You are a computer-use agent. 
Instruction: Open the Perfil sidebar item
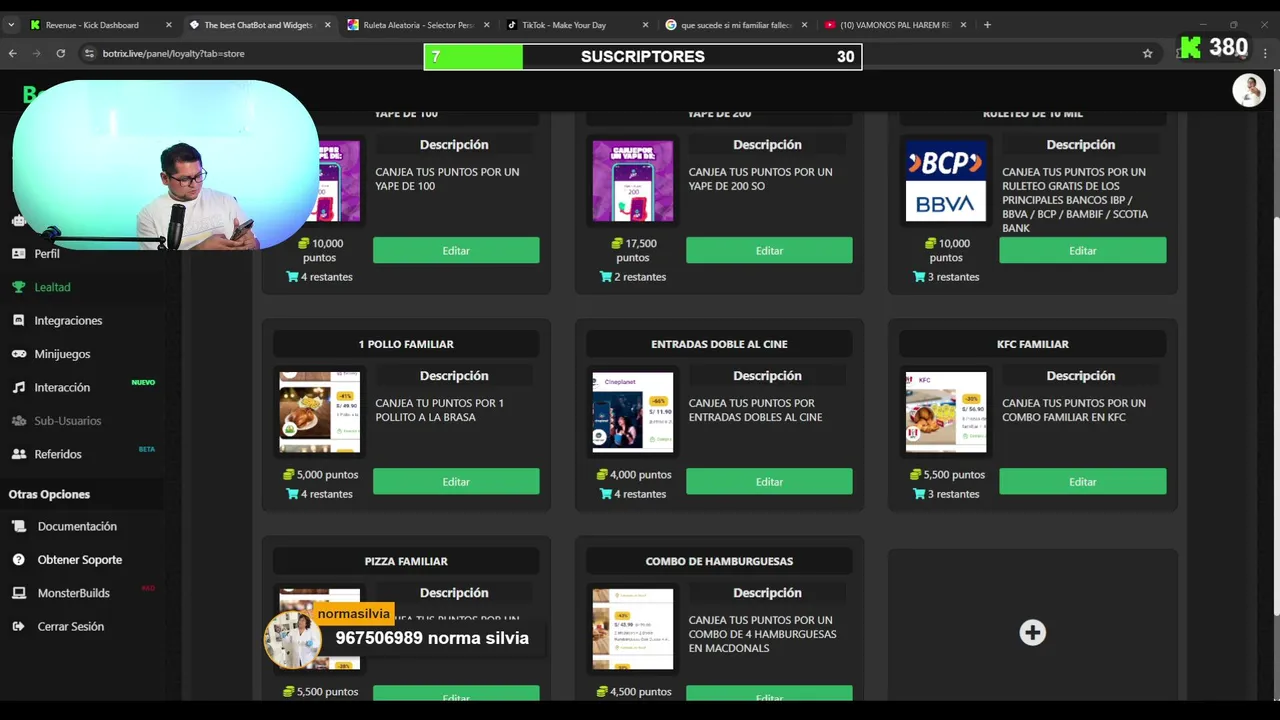pos(47,253)
